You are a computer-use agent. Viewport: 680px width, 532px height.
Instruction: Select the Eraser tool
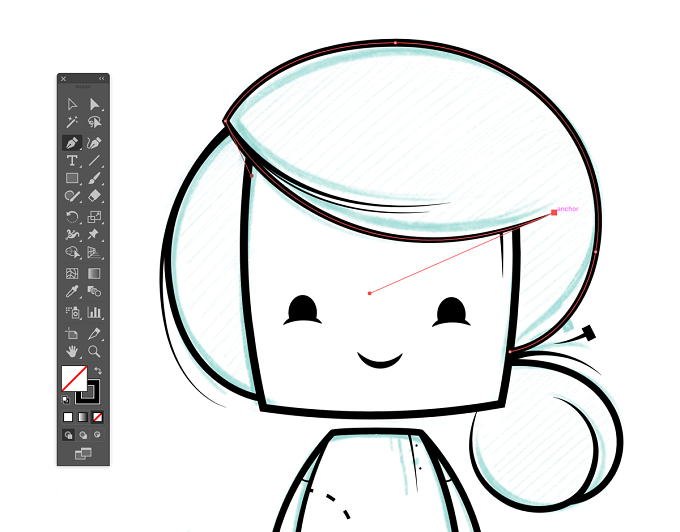point(94,196)
